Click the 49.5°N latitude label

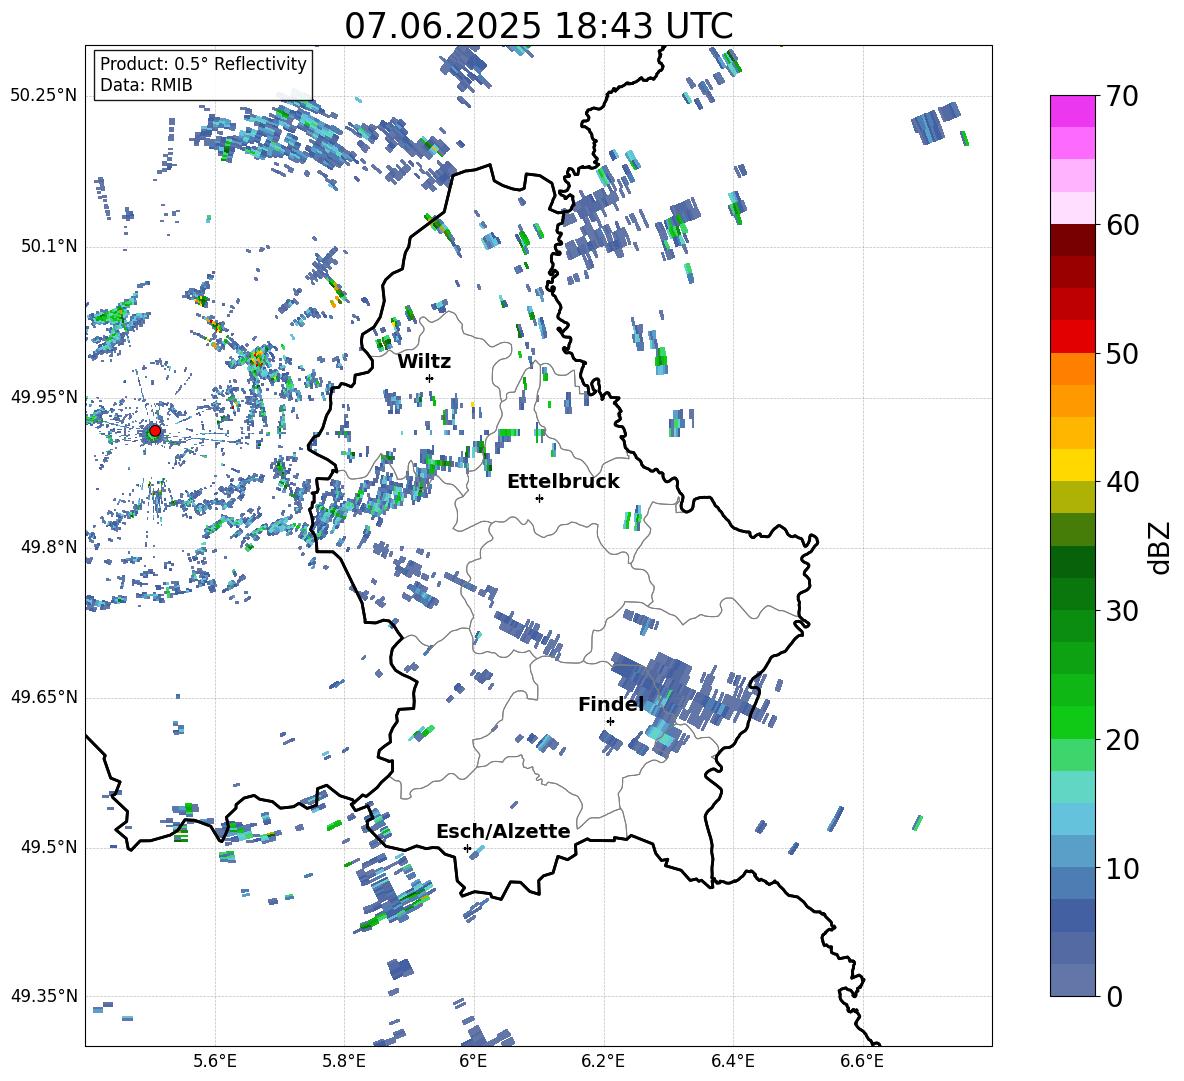(48, 847)
